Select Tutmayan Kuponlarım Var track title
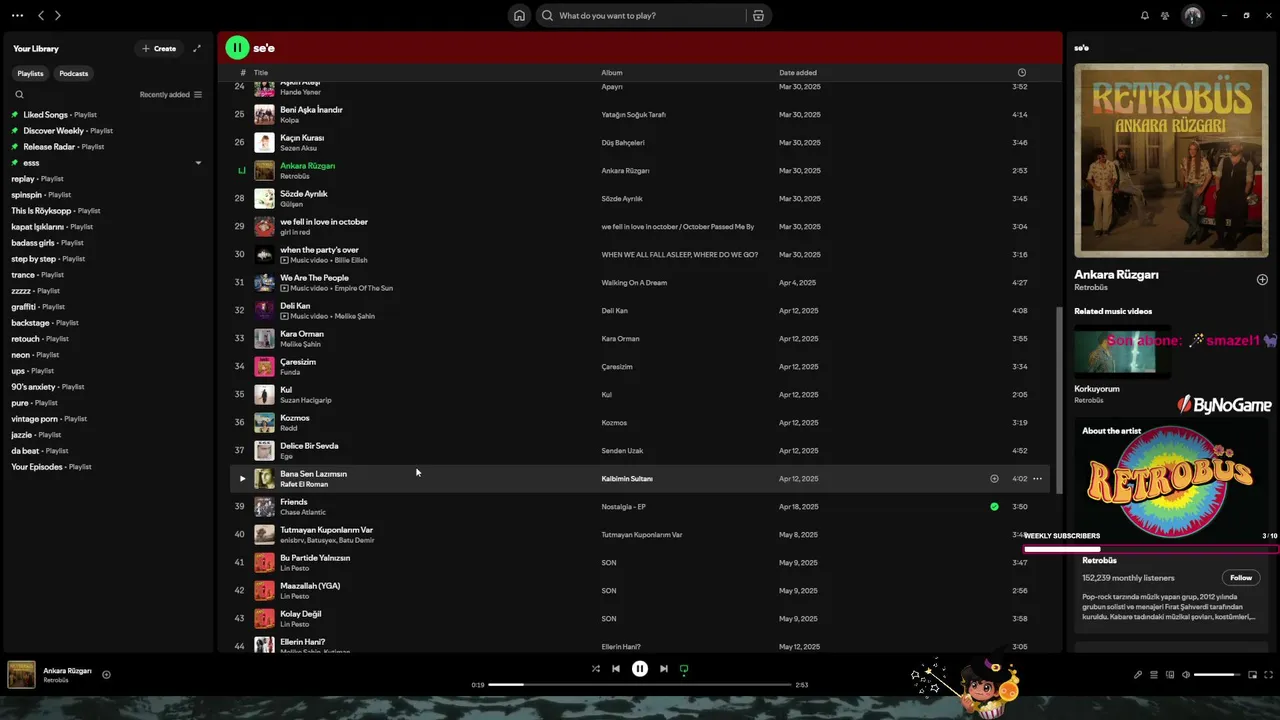The width and height of the screenshot is (1280, 720). pyautogui.click(x=327, y=530)
